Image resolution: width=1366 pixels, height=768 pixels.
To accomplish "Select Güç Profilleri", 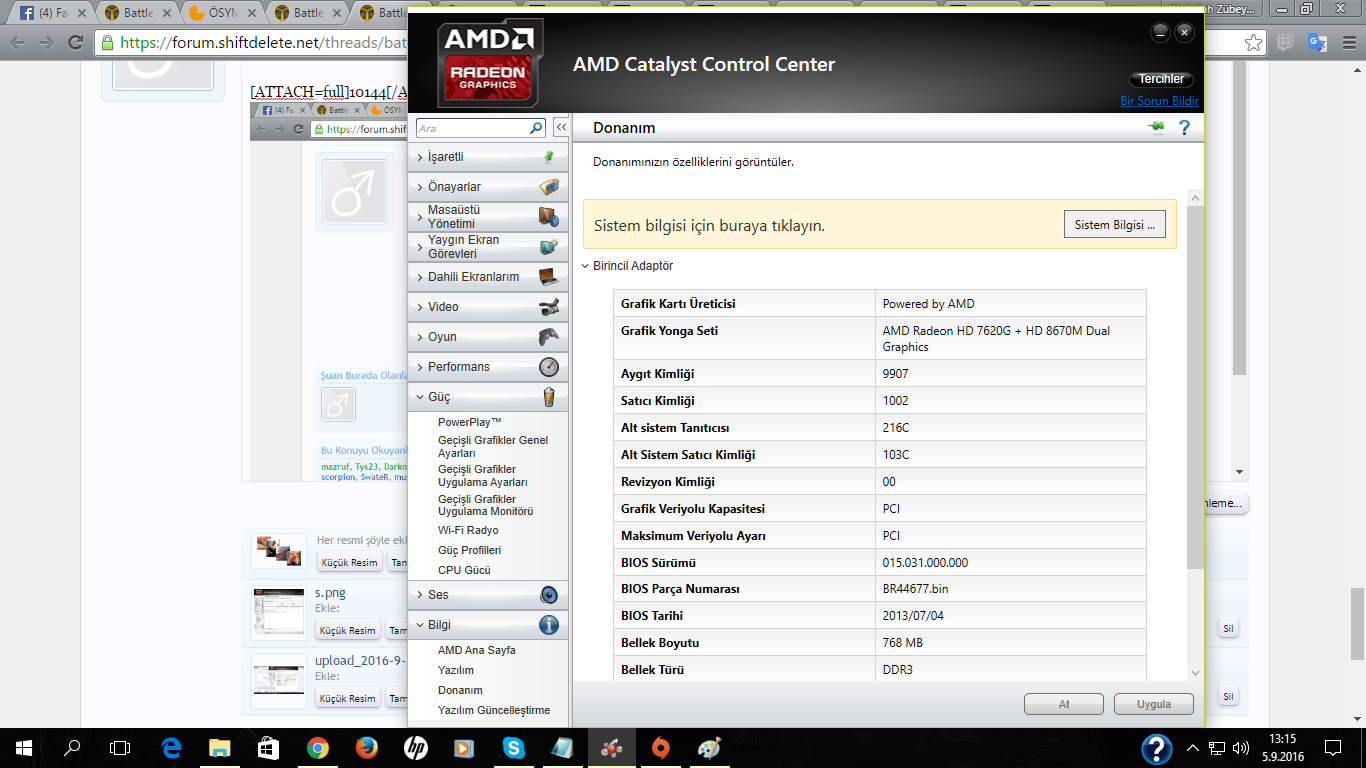I will tap(470, 550).
